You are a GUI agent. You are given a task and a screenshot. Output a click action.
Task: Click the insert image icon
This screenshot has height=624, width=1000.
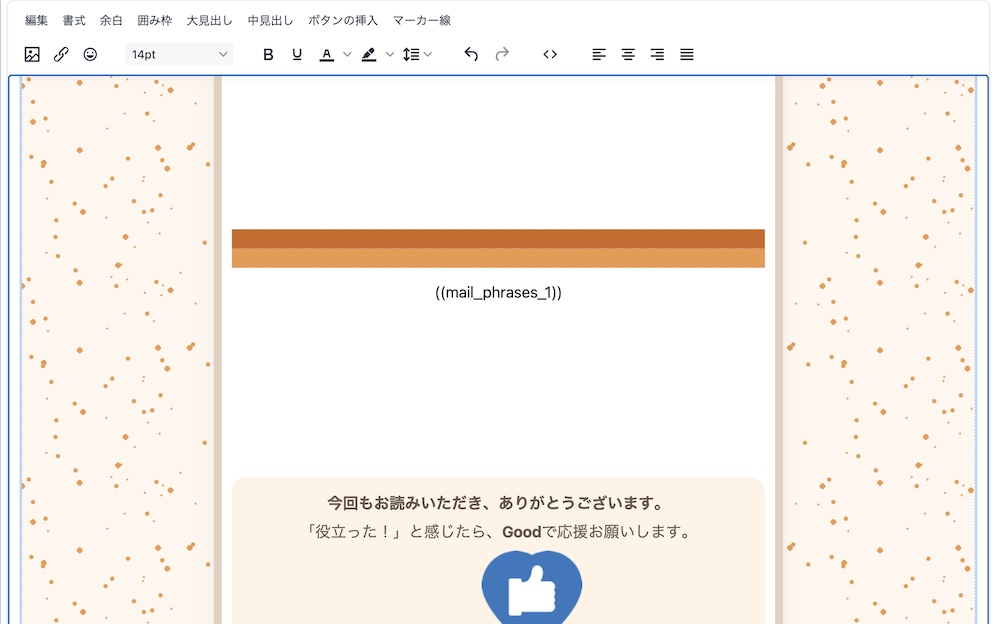pyautogui.click(x=32, y=55)
